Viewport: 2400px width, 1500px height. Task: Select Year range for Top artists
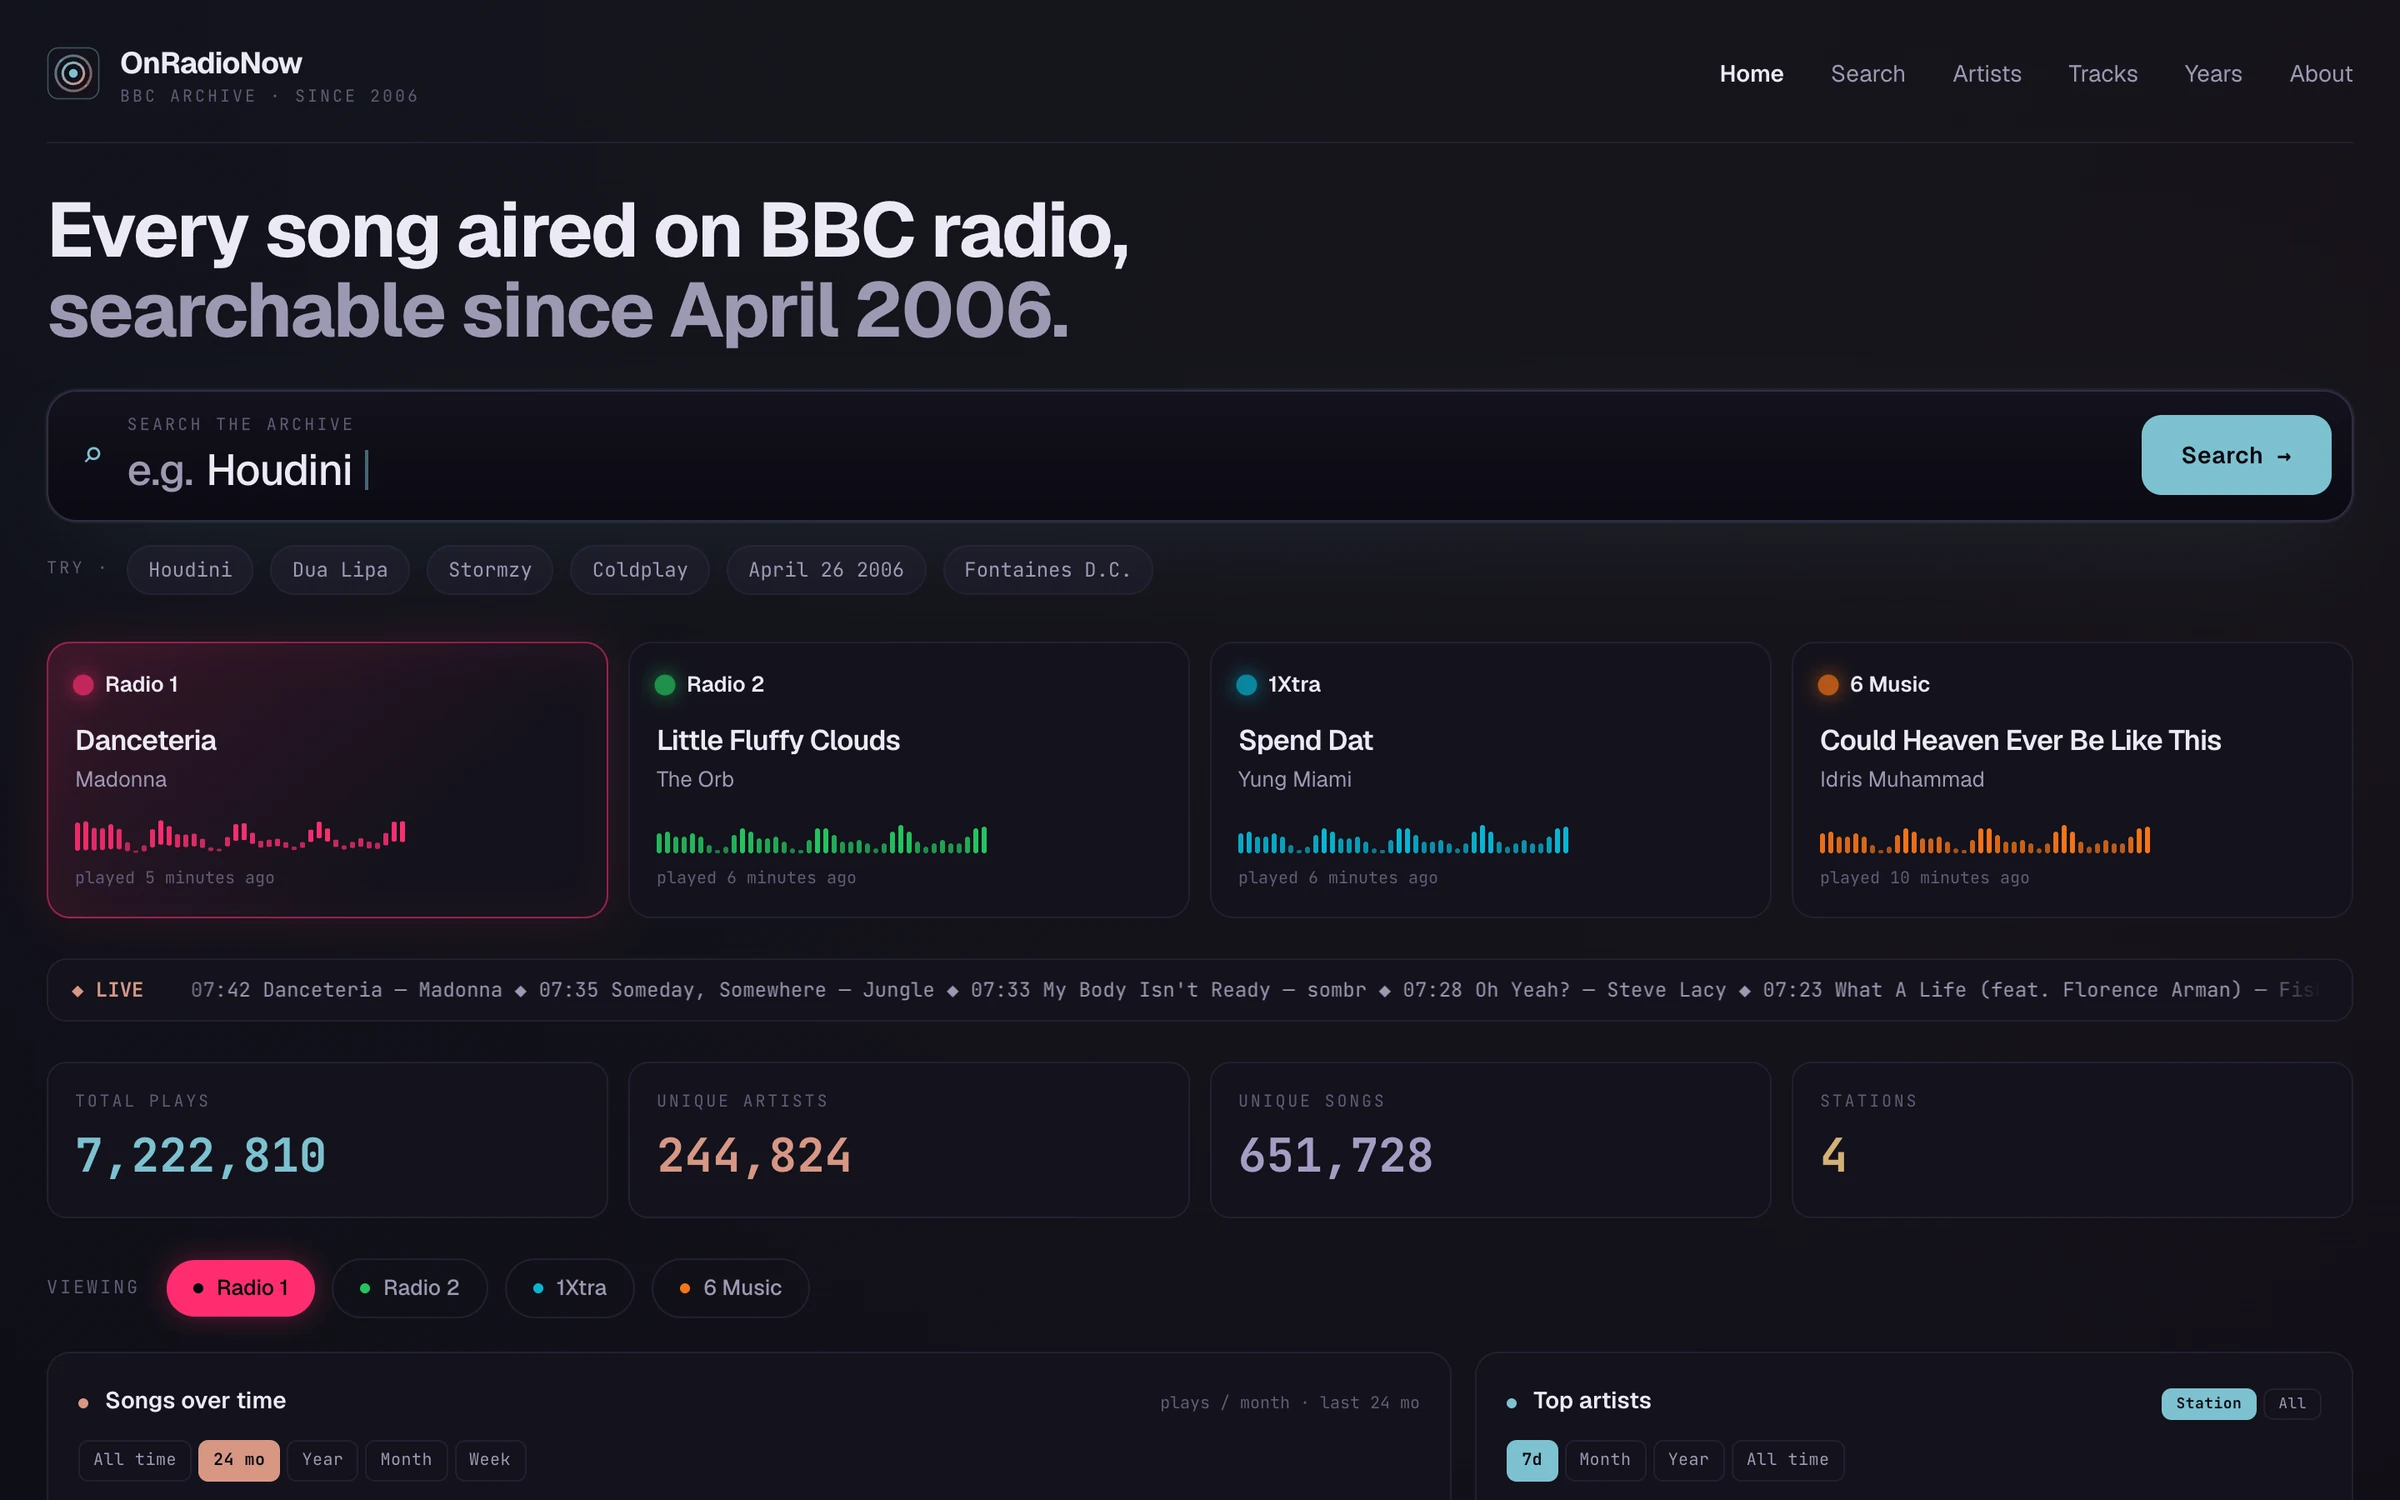coord(1688,1460)
